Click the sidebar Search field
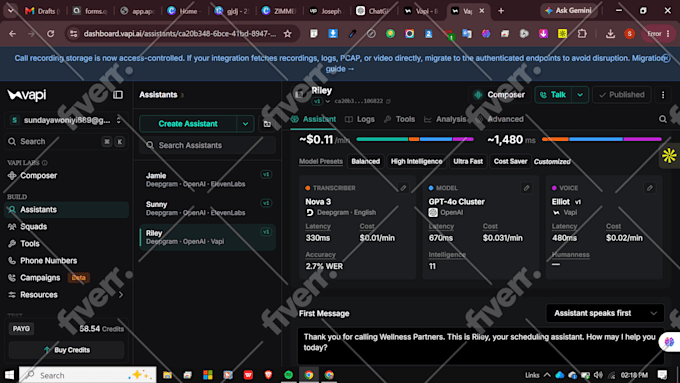 click(66, 141)
